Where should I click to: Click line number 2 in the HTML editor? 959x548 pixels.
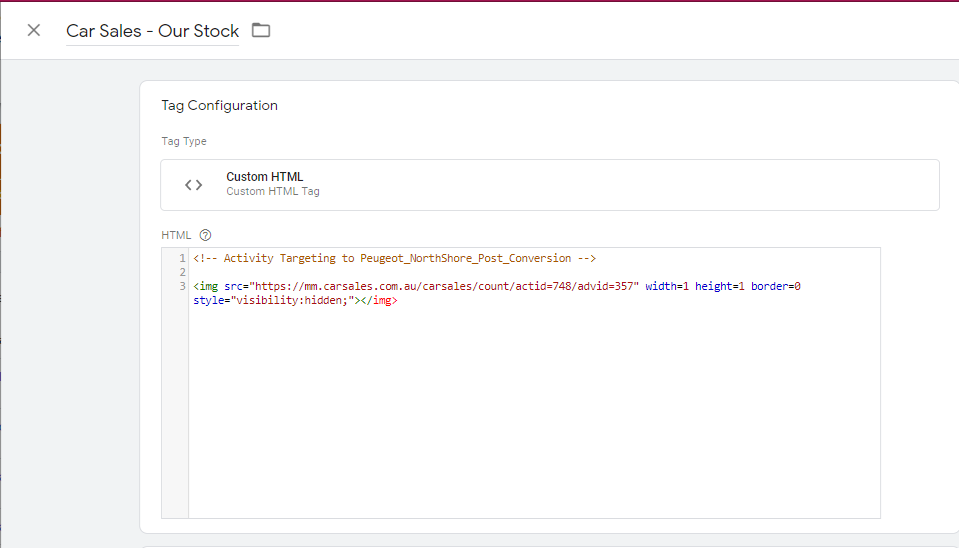coord(182,272)
